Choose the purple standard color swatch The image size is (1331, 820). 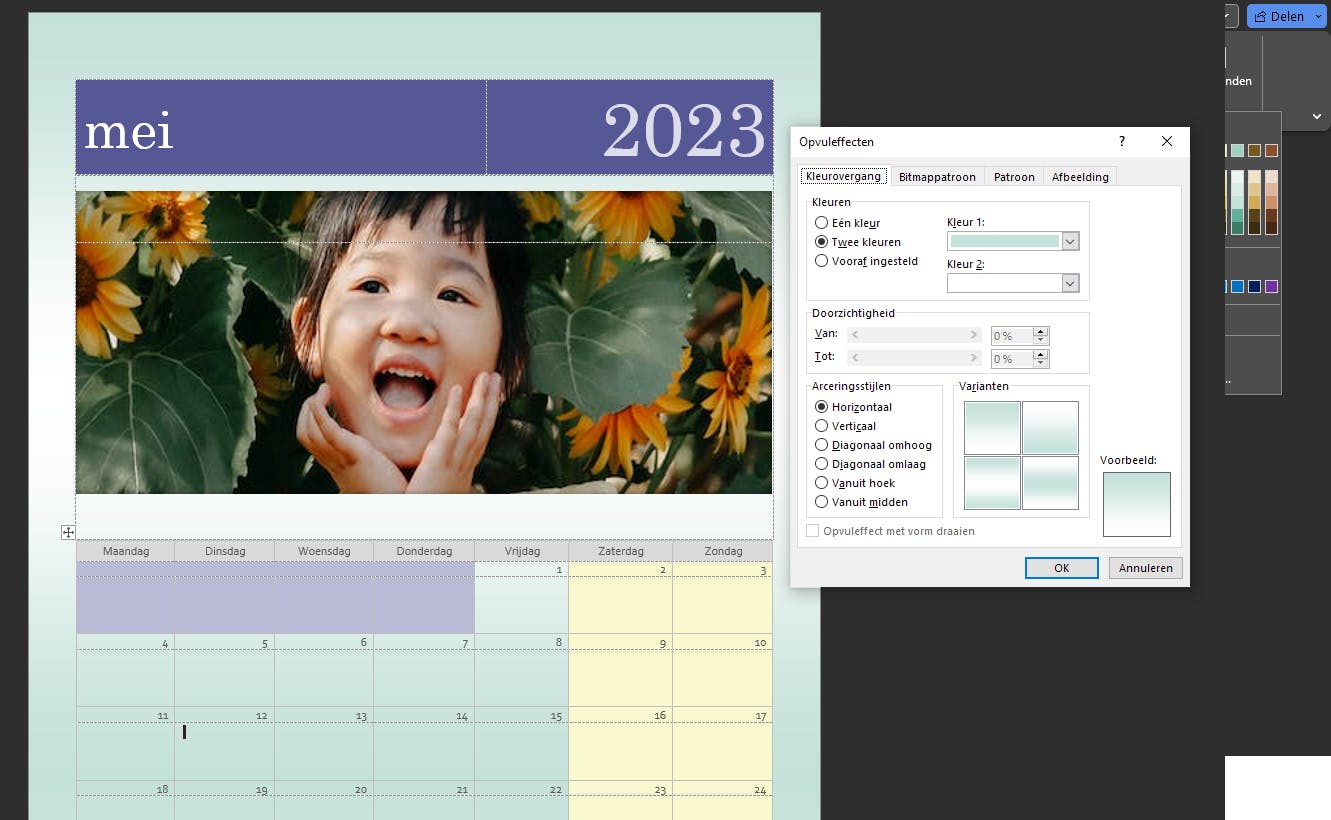click(1271, 286)
